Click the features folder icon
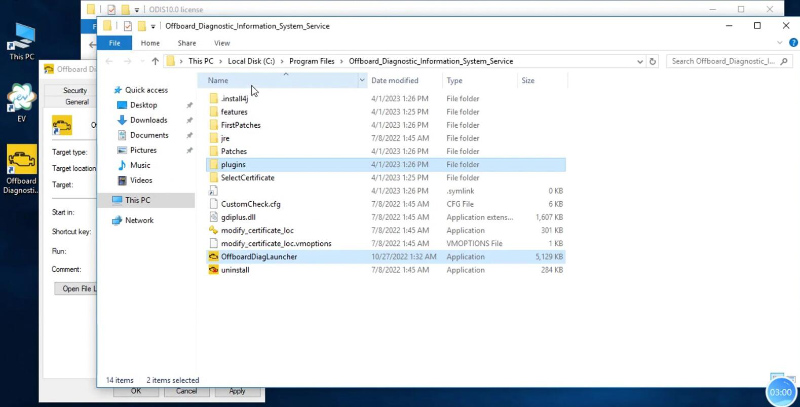Viewport: 800px width, 407px height. click(214, 112)
